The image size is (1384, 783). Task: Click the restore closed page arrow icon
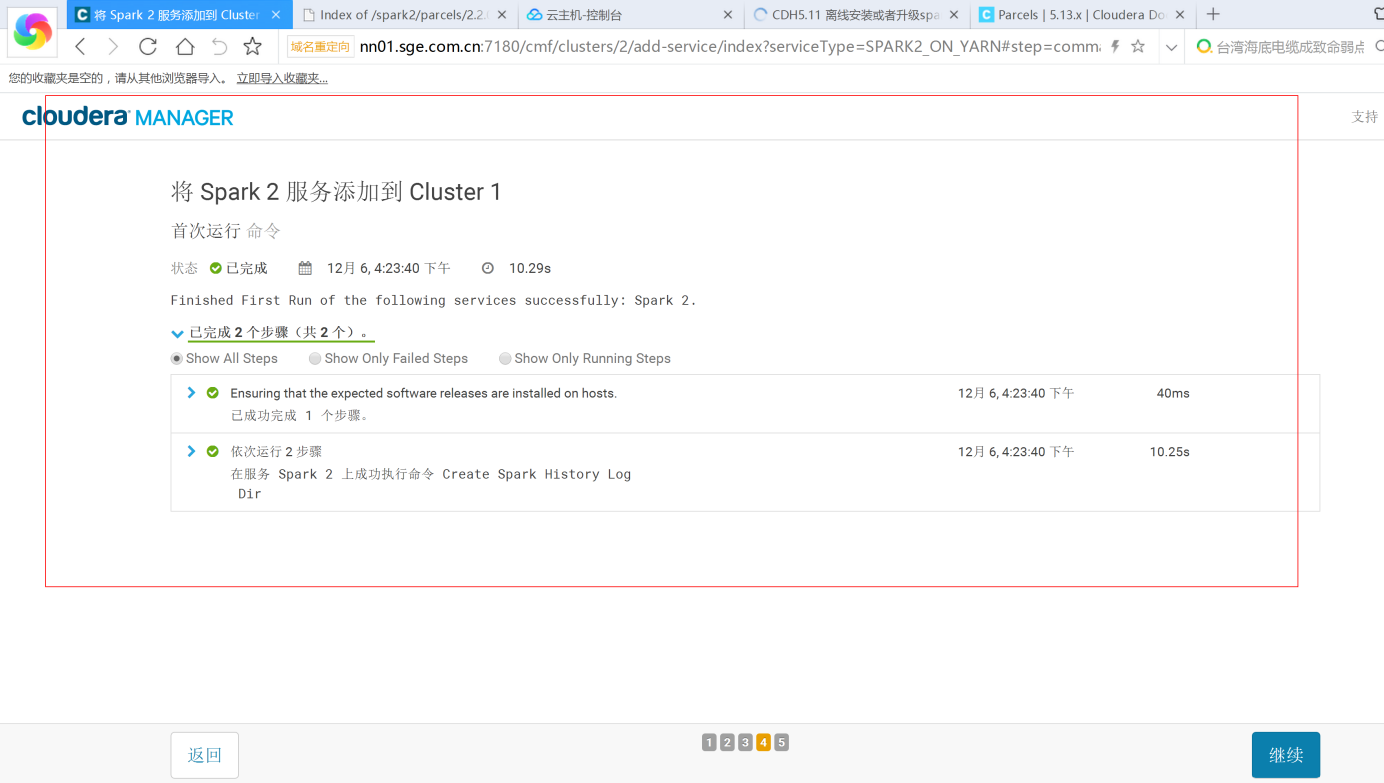(x=219, y=47)
